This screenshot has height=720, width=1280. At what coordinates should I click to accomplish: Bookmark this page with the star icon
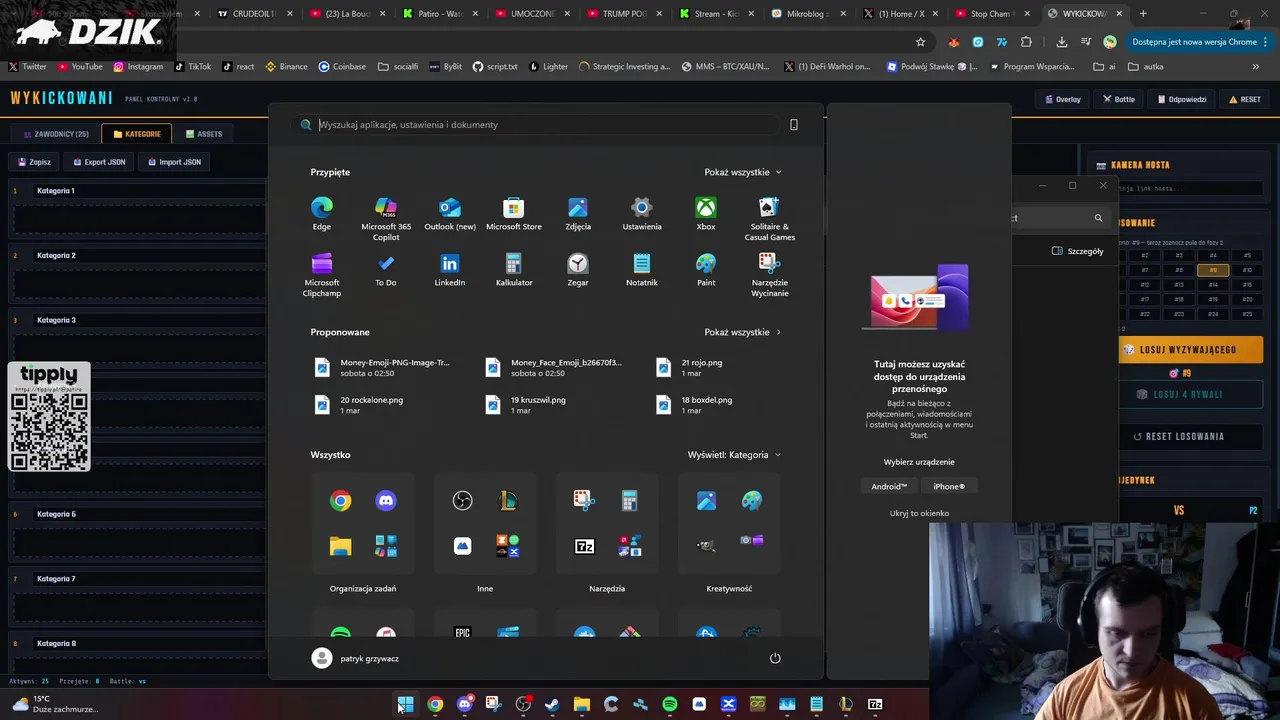tap(920, 42)
